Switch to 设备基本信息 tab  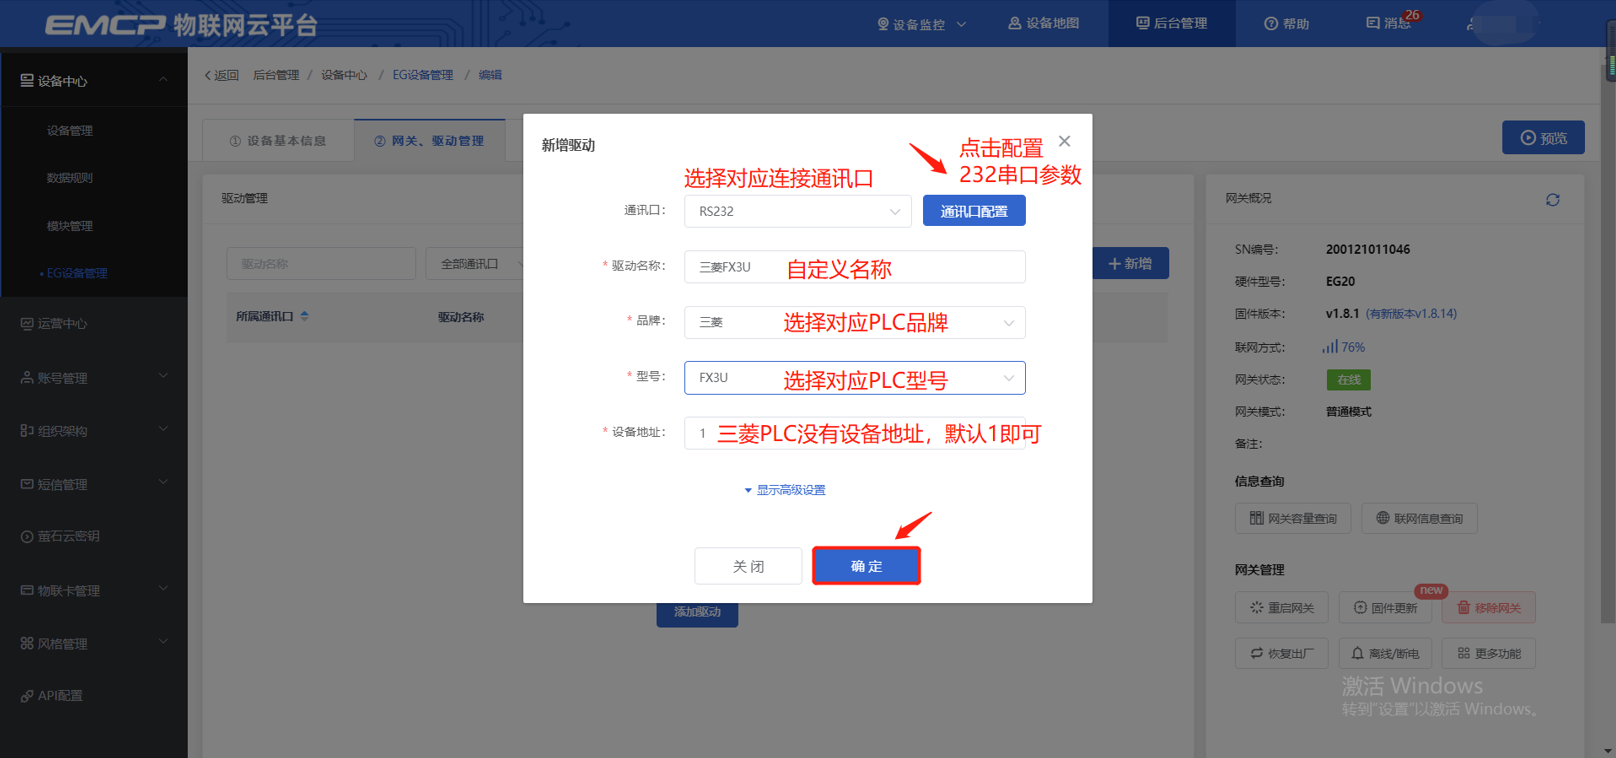pyautogui.click(x=278, y=141)
